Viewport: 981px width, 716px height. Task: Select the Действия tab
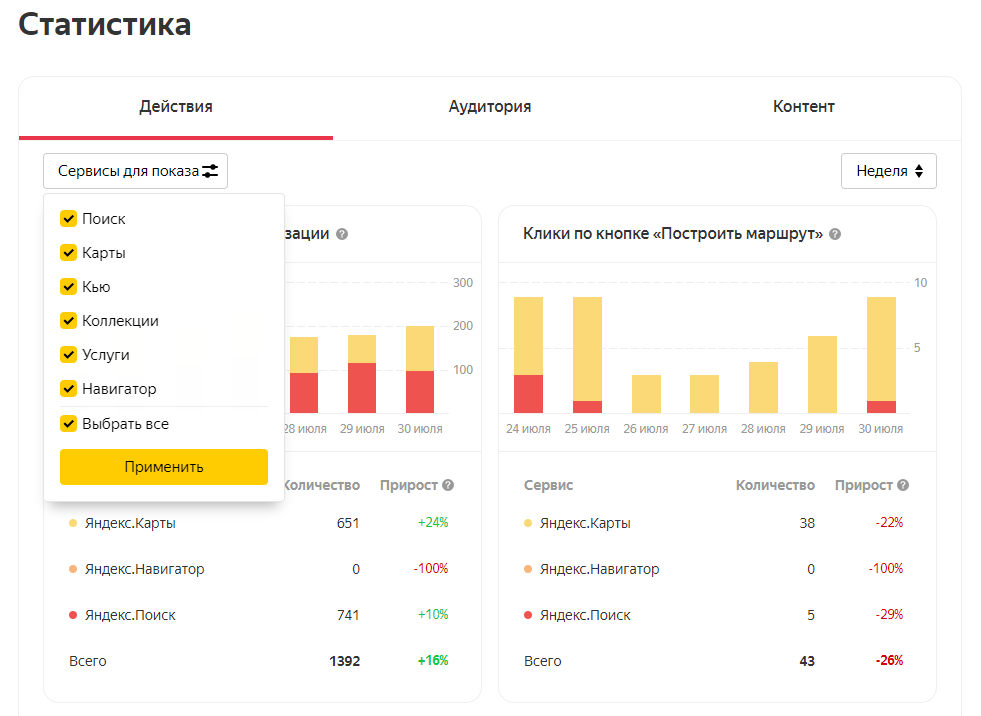176,107
